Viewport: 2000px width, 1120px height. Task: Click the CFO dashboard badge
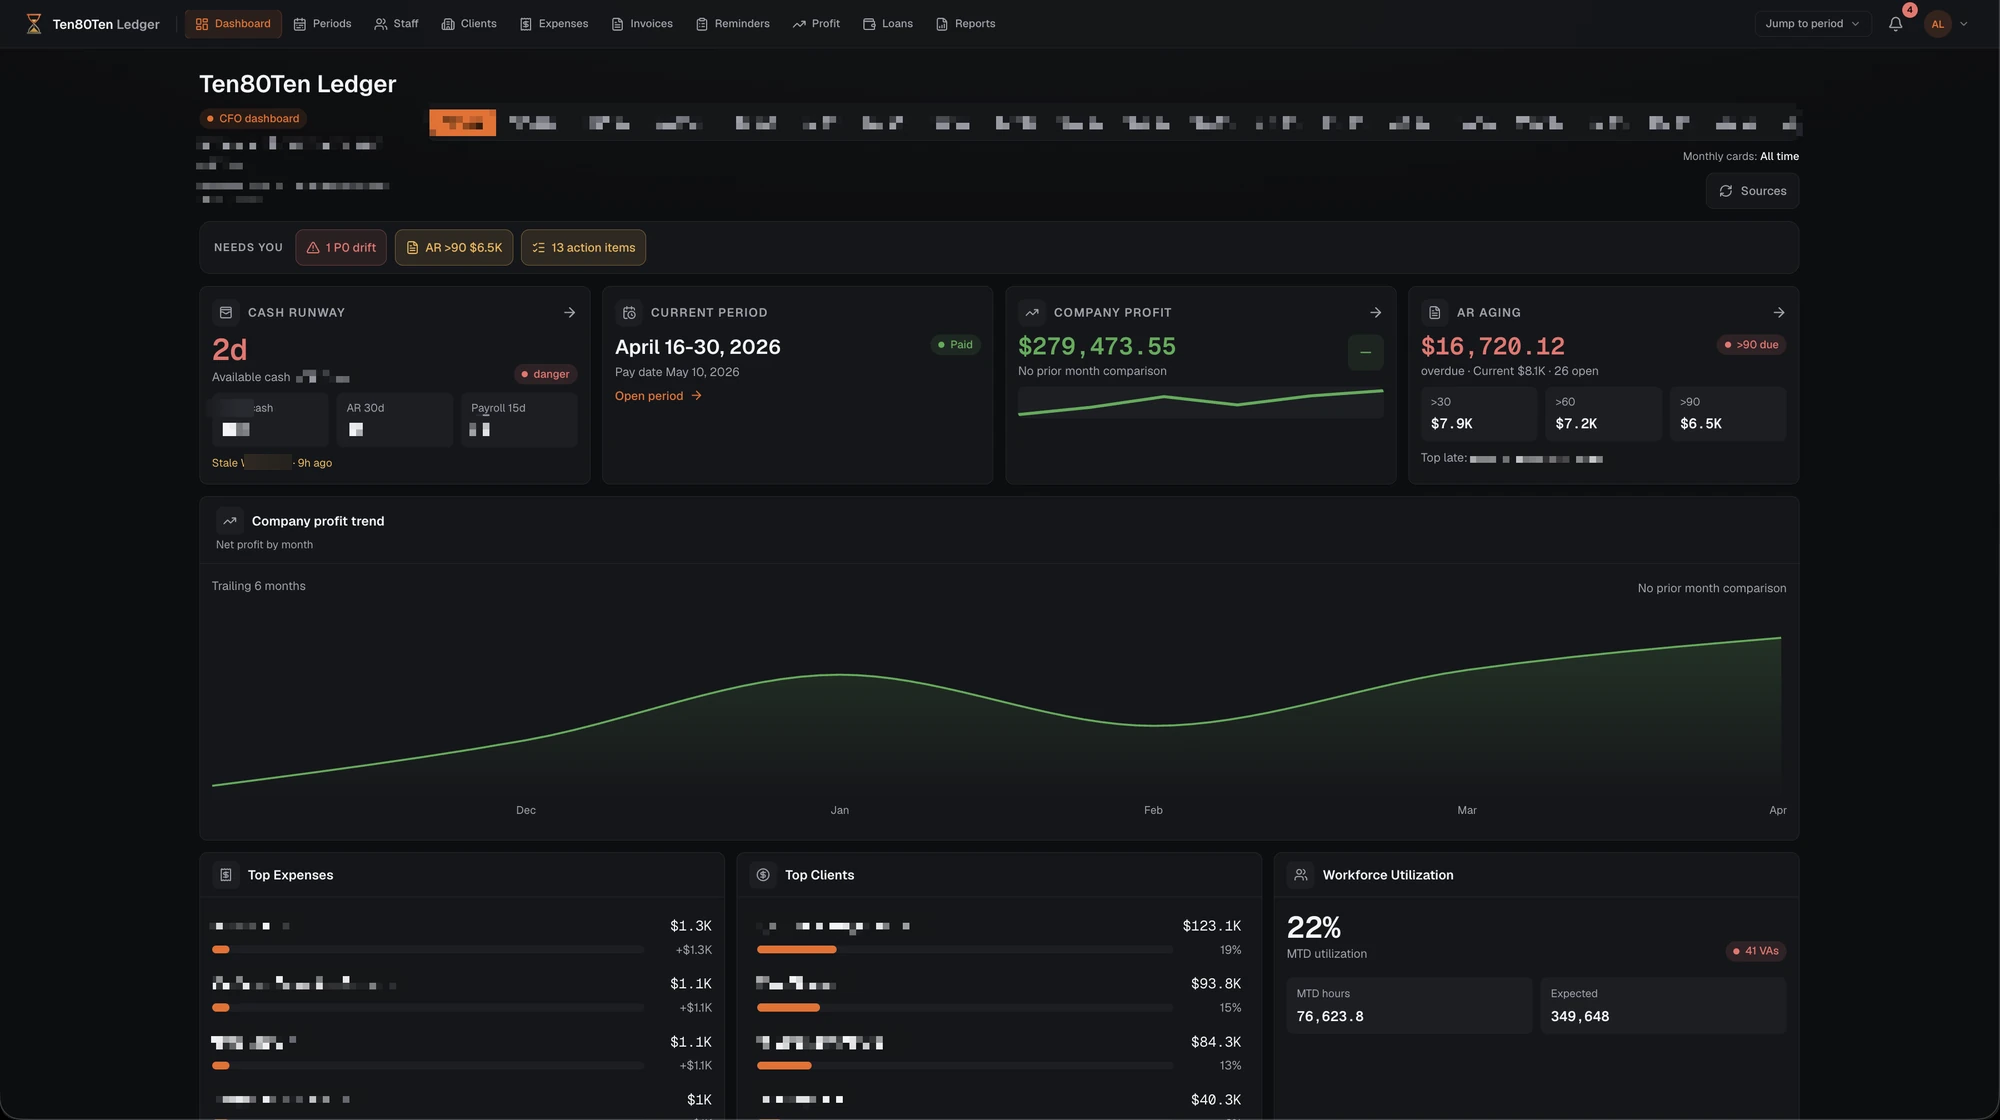point(252,119)
